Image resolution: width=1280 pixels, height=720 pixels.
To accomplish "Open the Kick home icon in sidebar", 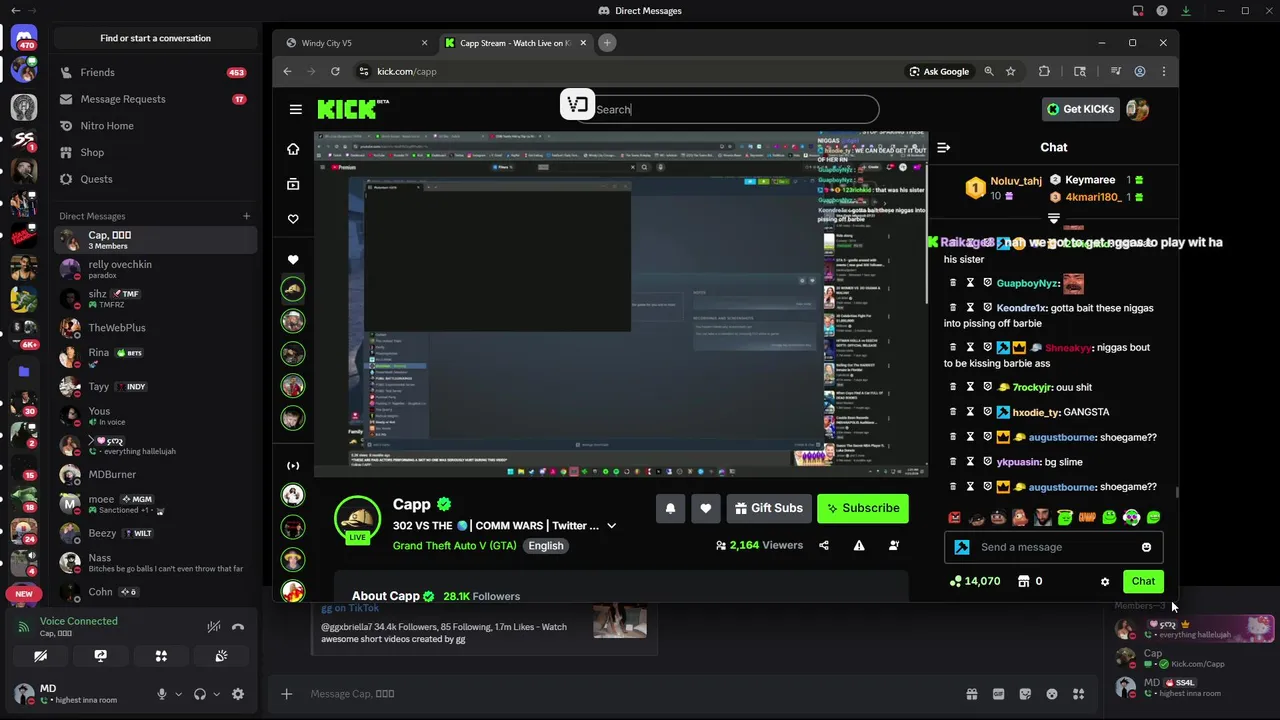I will tap(293, 149).
